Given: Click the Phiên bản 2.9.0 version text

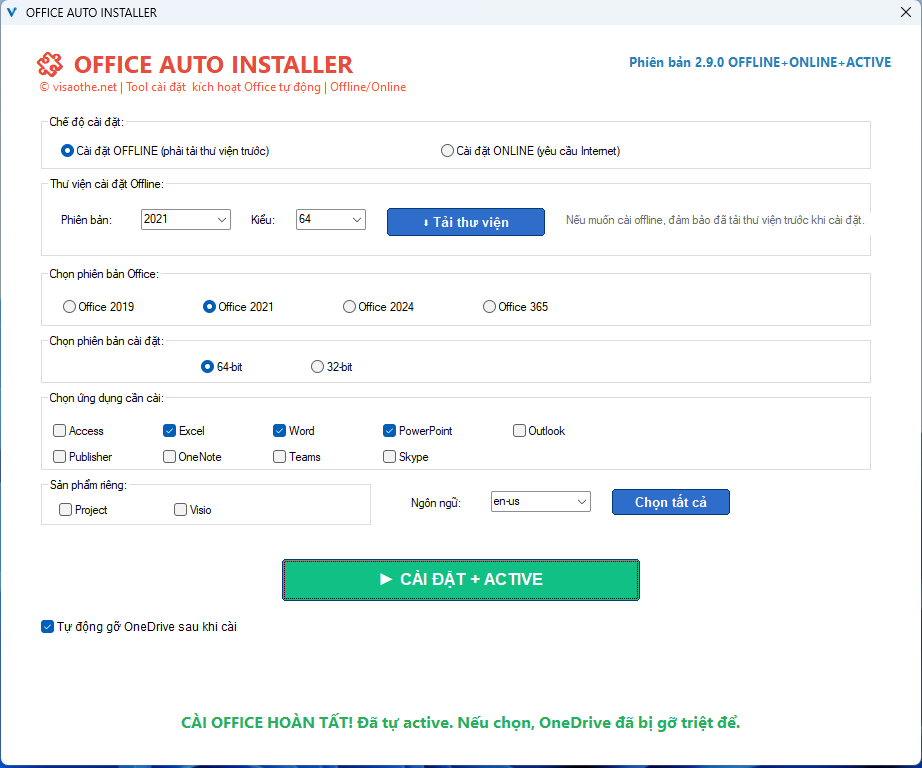Looking at the screenshot, I should [x=760, y=62].
